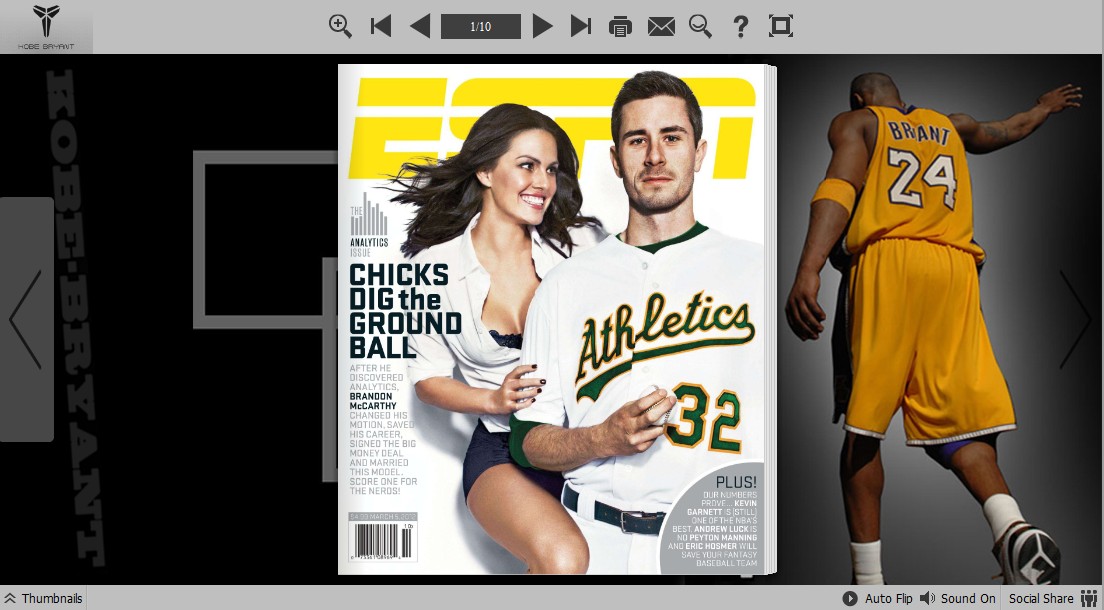Flip forward using the right side arrow
The width and height of the screenshot is (1104, 610).
pos(1075,319)
